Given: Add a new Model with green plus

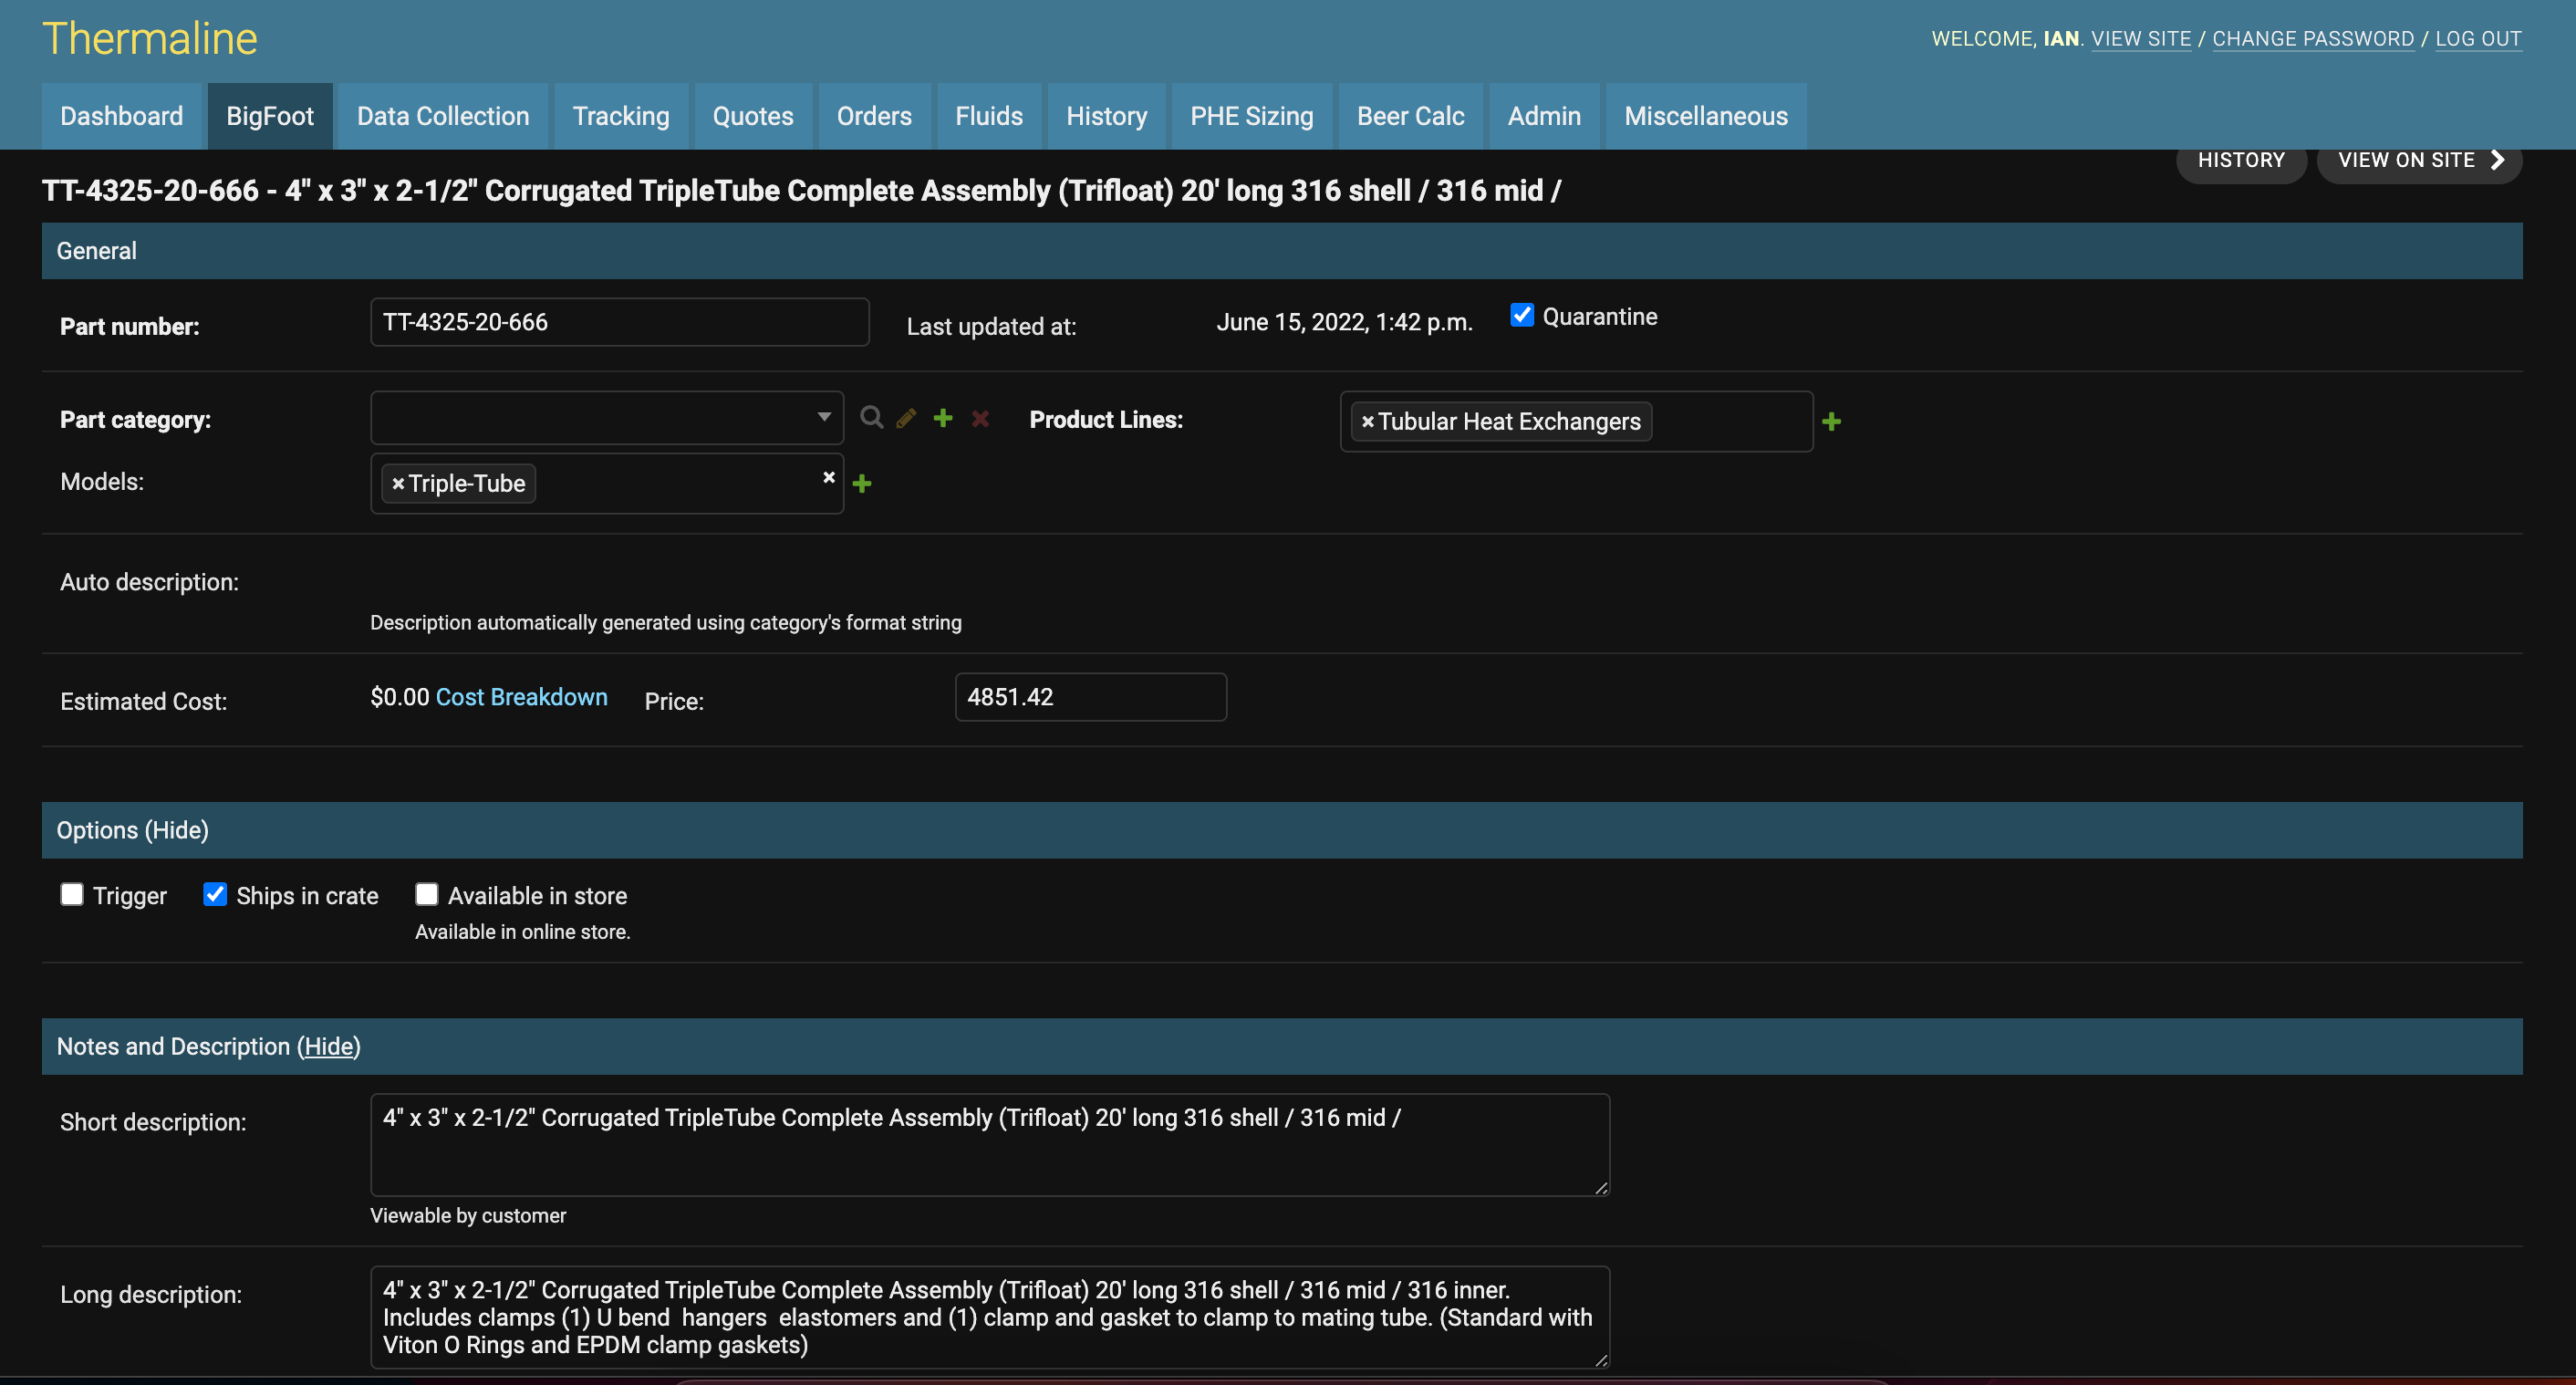Looking at the screenshot, I should [x=862, y=484].
